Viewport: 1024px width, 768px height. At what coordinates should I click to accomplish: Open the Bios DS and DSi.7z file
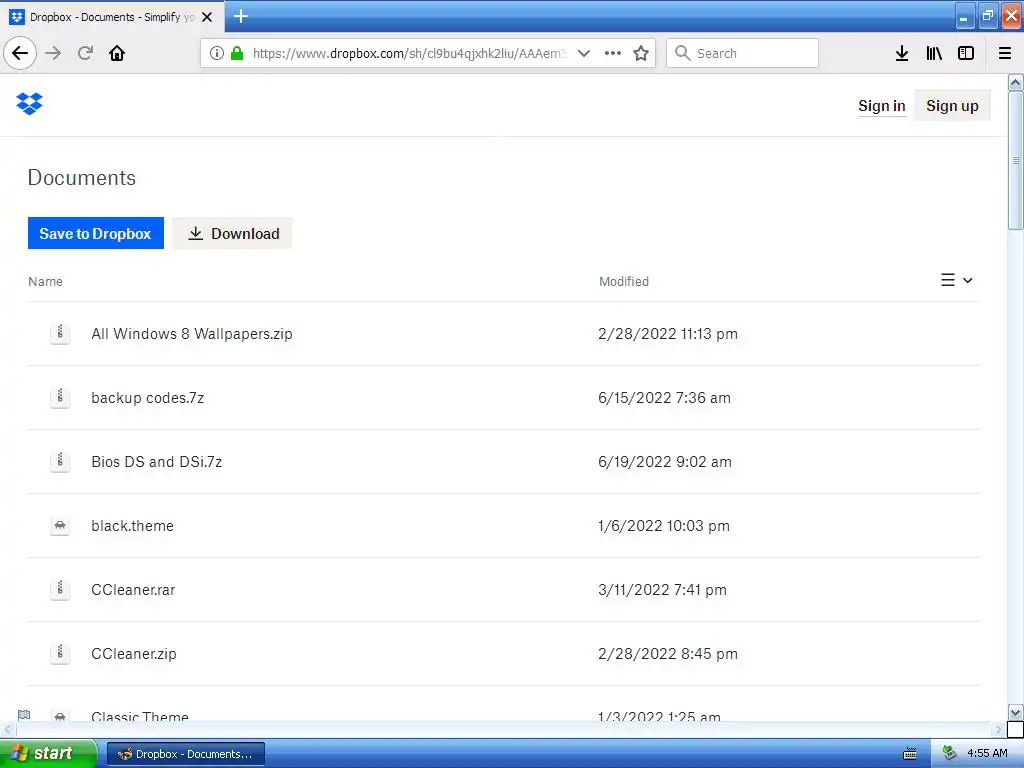coord(157,462)
